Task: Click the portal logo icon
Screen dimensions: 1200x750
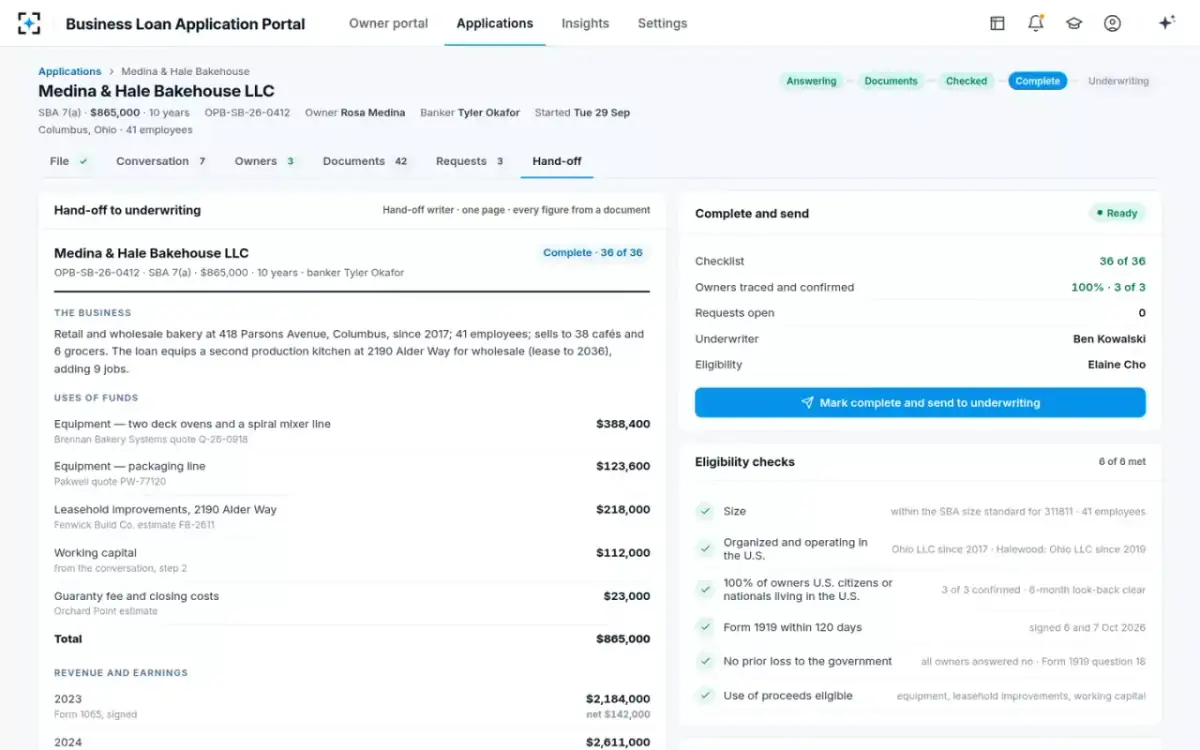Action: (x=30, y=23)
